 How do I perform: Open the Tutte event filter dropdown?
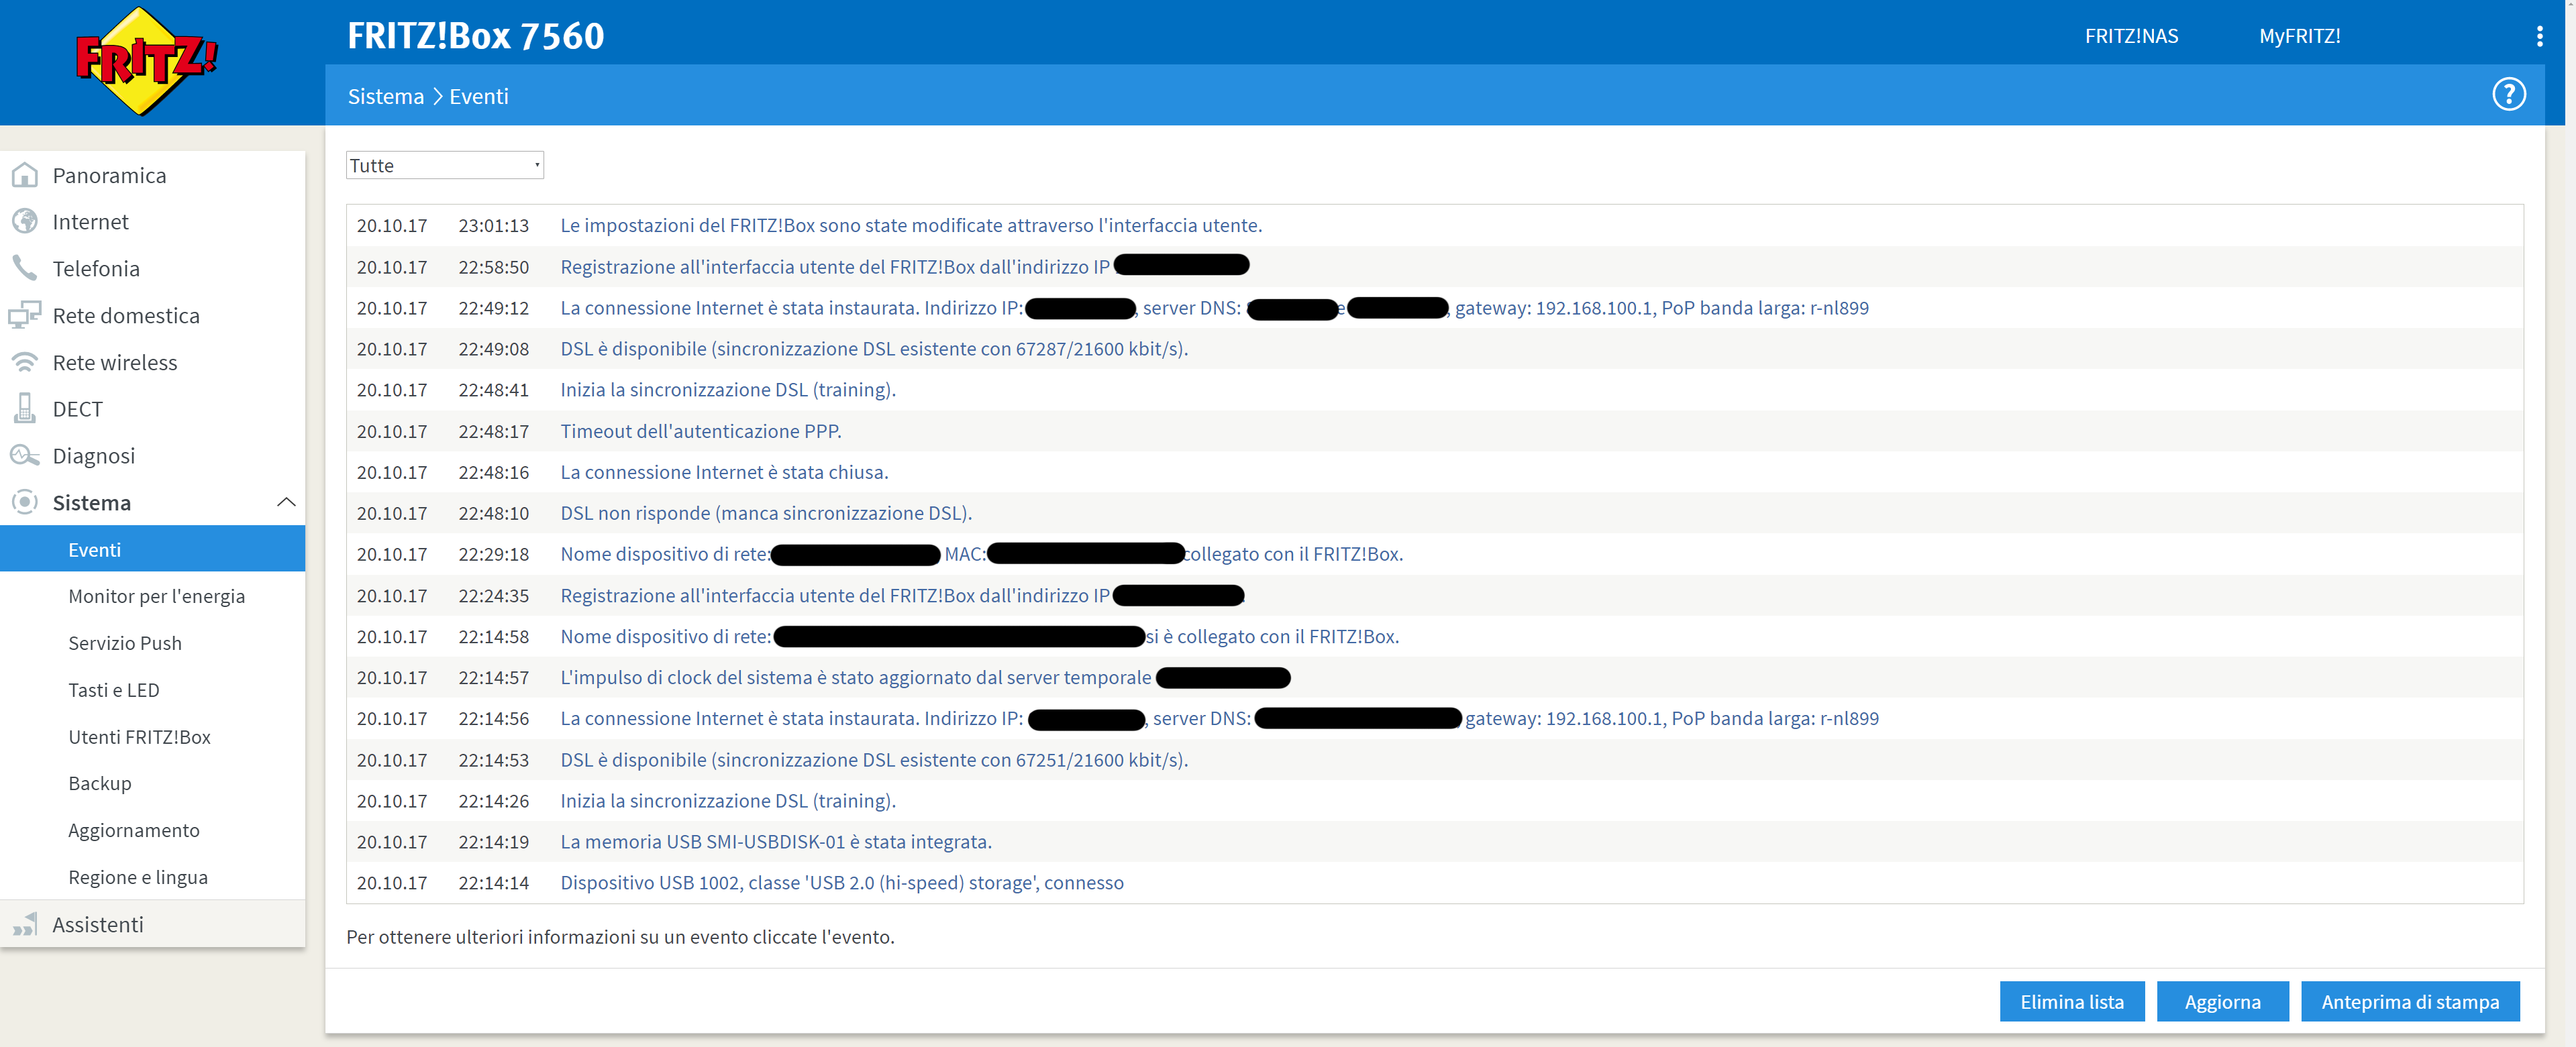coord(444,165)
